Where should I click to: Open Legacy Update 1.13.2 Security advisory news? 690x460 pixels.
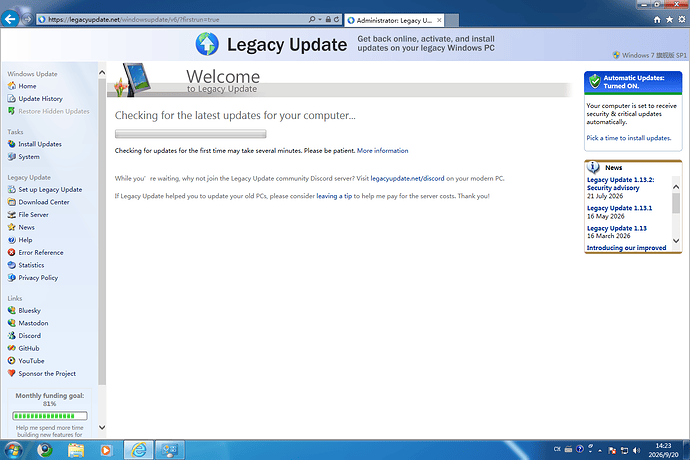tap(620, 184)
